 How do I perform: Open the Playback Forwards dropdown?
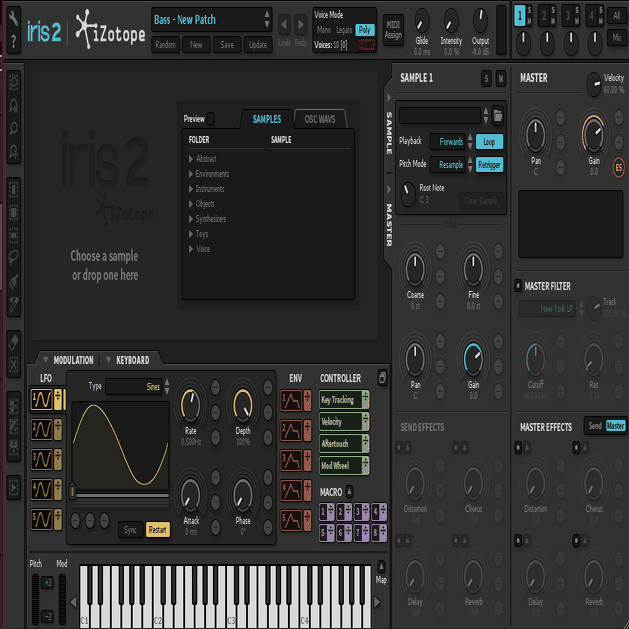[x=448, y=142]
